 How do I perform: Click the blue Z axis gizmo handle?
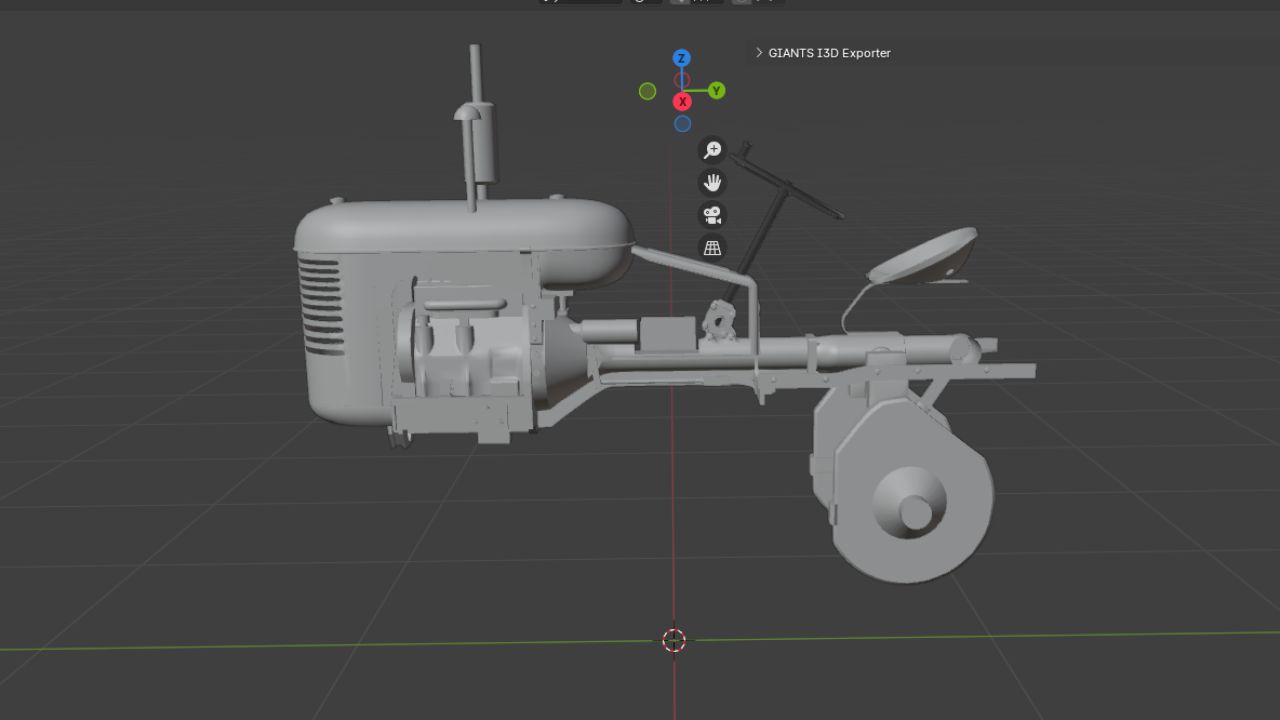681,58
